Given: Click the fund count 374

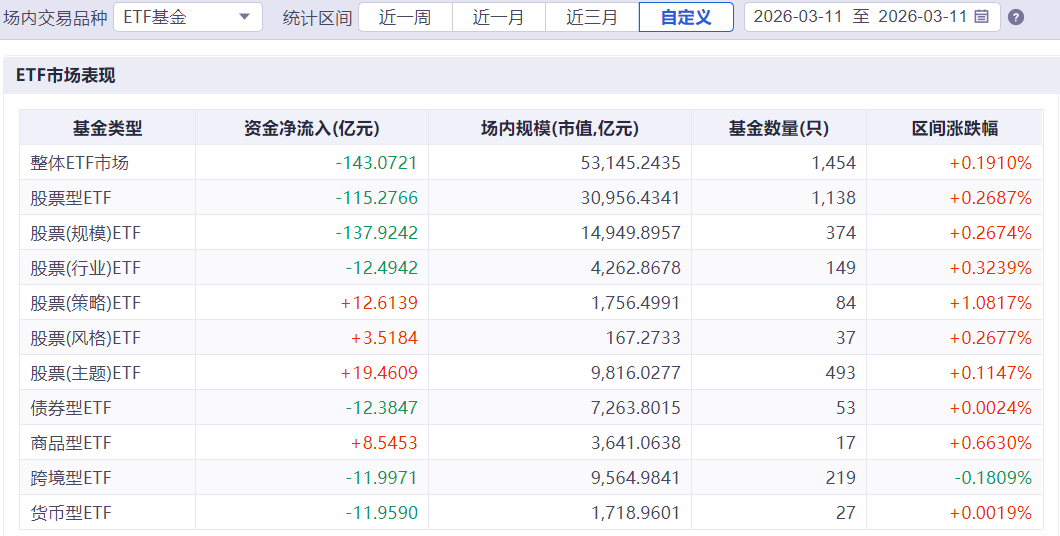Looking at the screenshot, I should (841, 233).
